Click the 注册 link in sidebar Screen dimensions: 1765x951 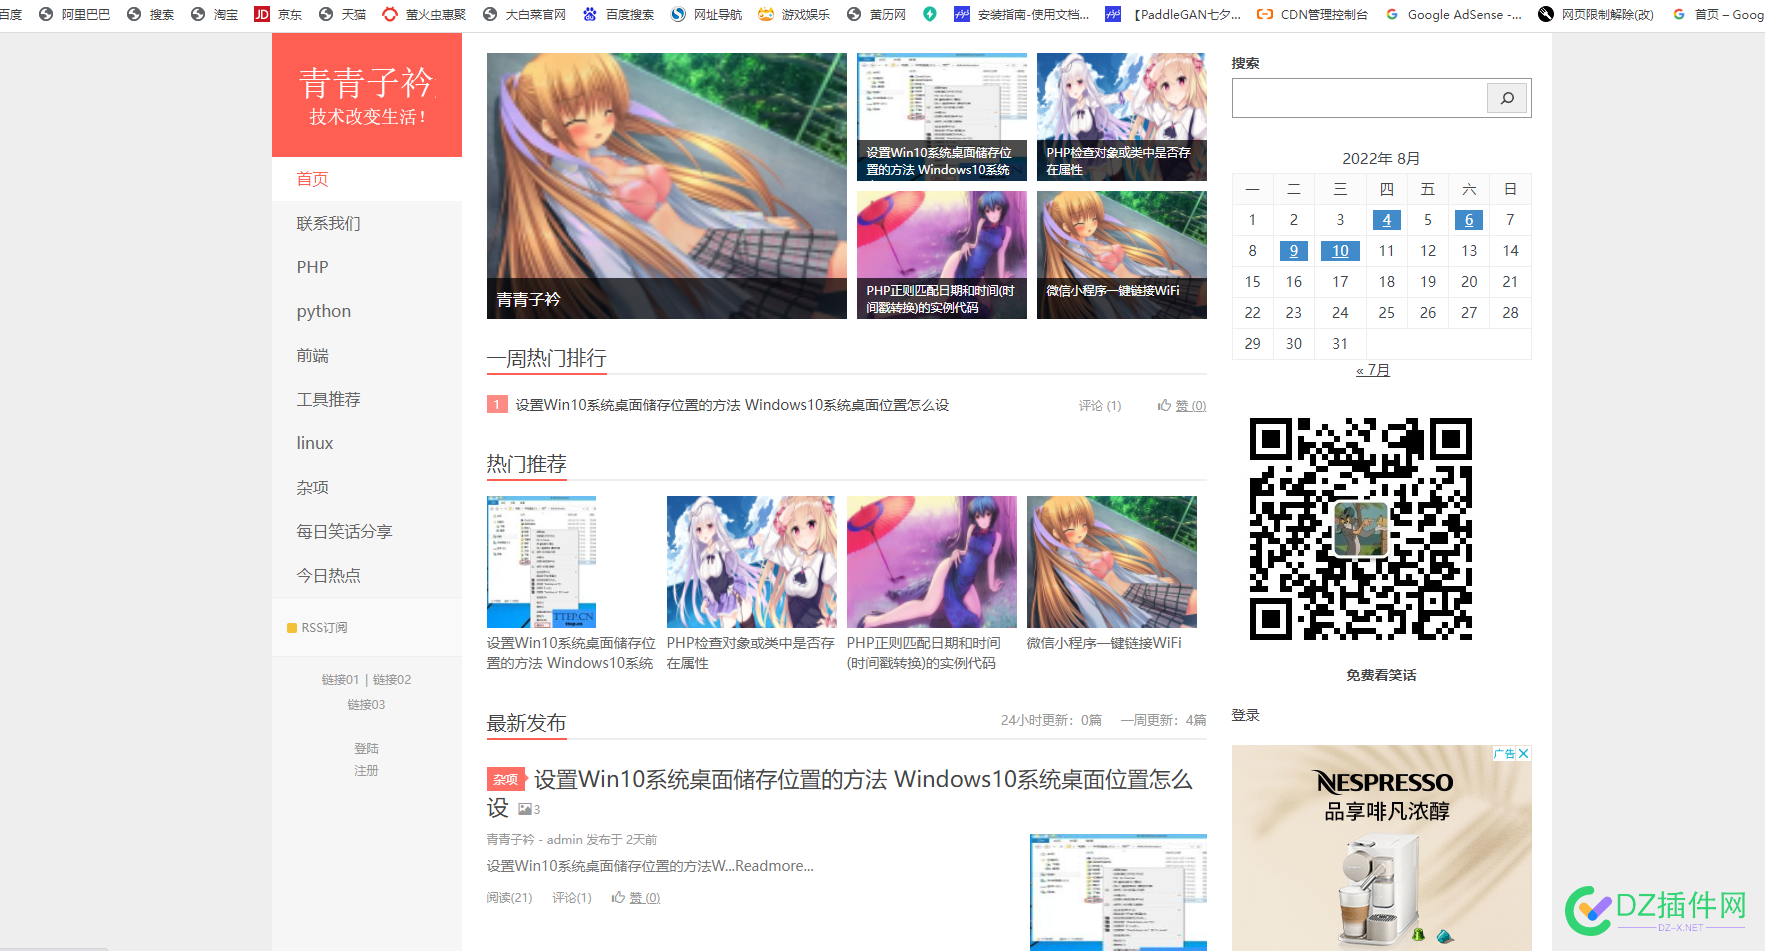(x=366, y=770)
